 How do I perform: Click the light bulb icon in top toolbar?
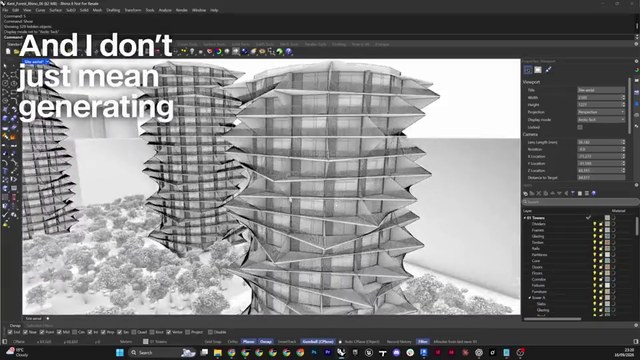coord(192,52)
